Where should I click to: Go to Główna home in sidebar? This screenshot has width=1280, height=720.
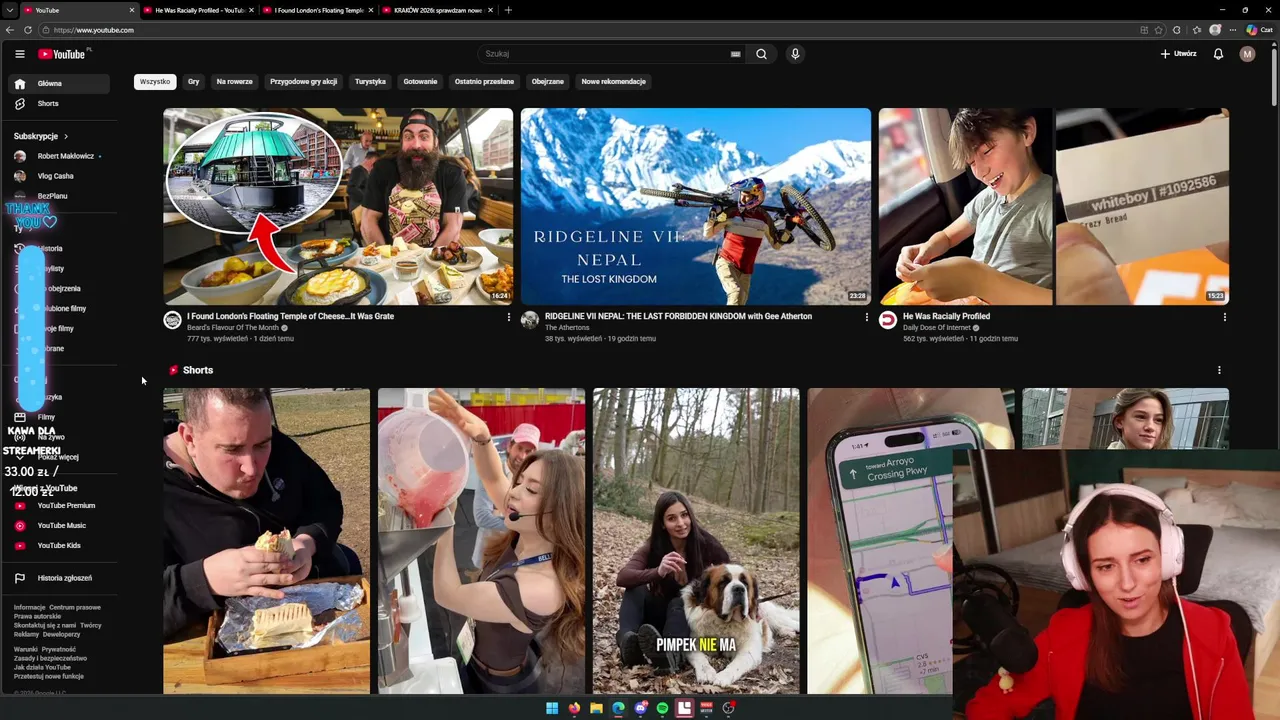pyautogui.click(x=59, y=84)
